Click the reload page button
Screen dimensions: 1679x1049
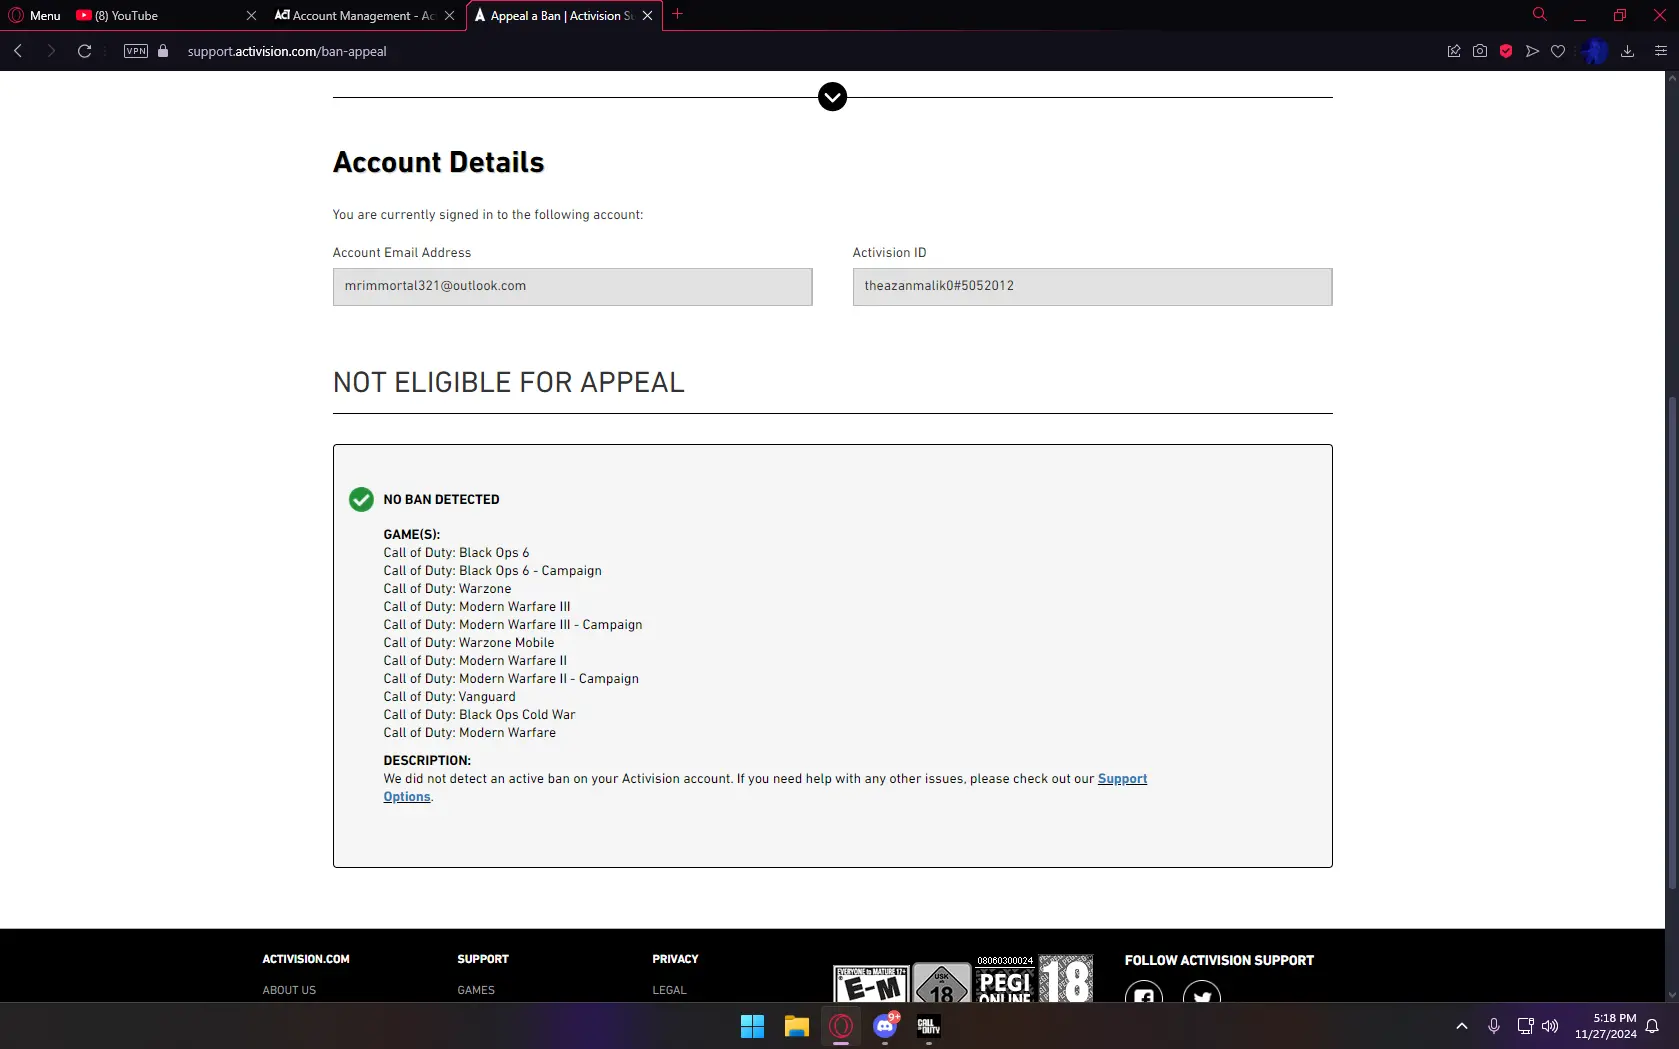pos(85,51)
